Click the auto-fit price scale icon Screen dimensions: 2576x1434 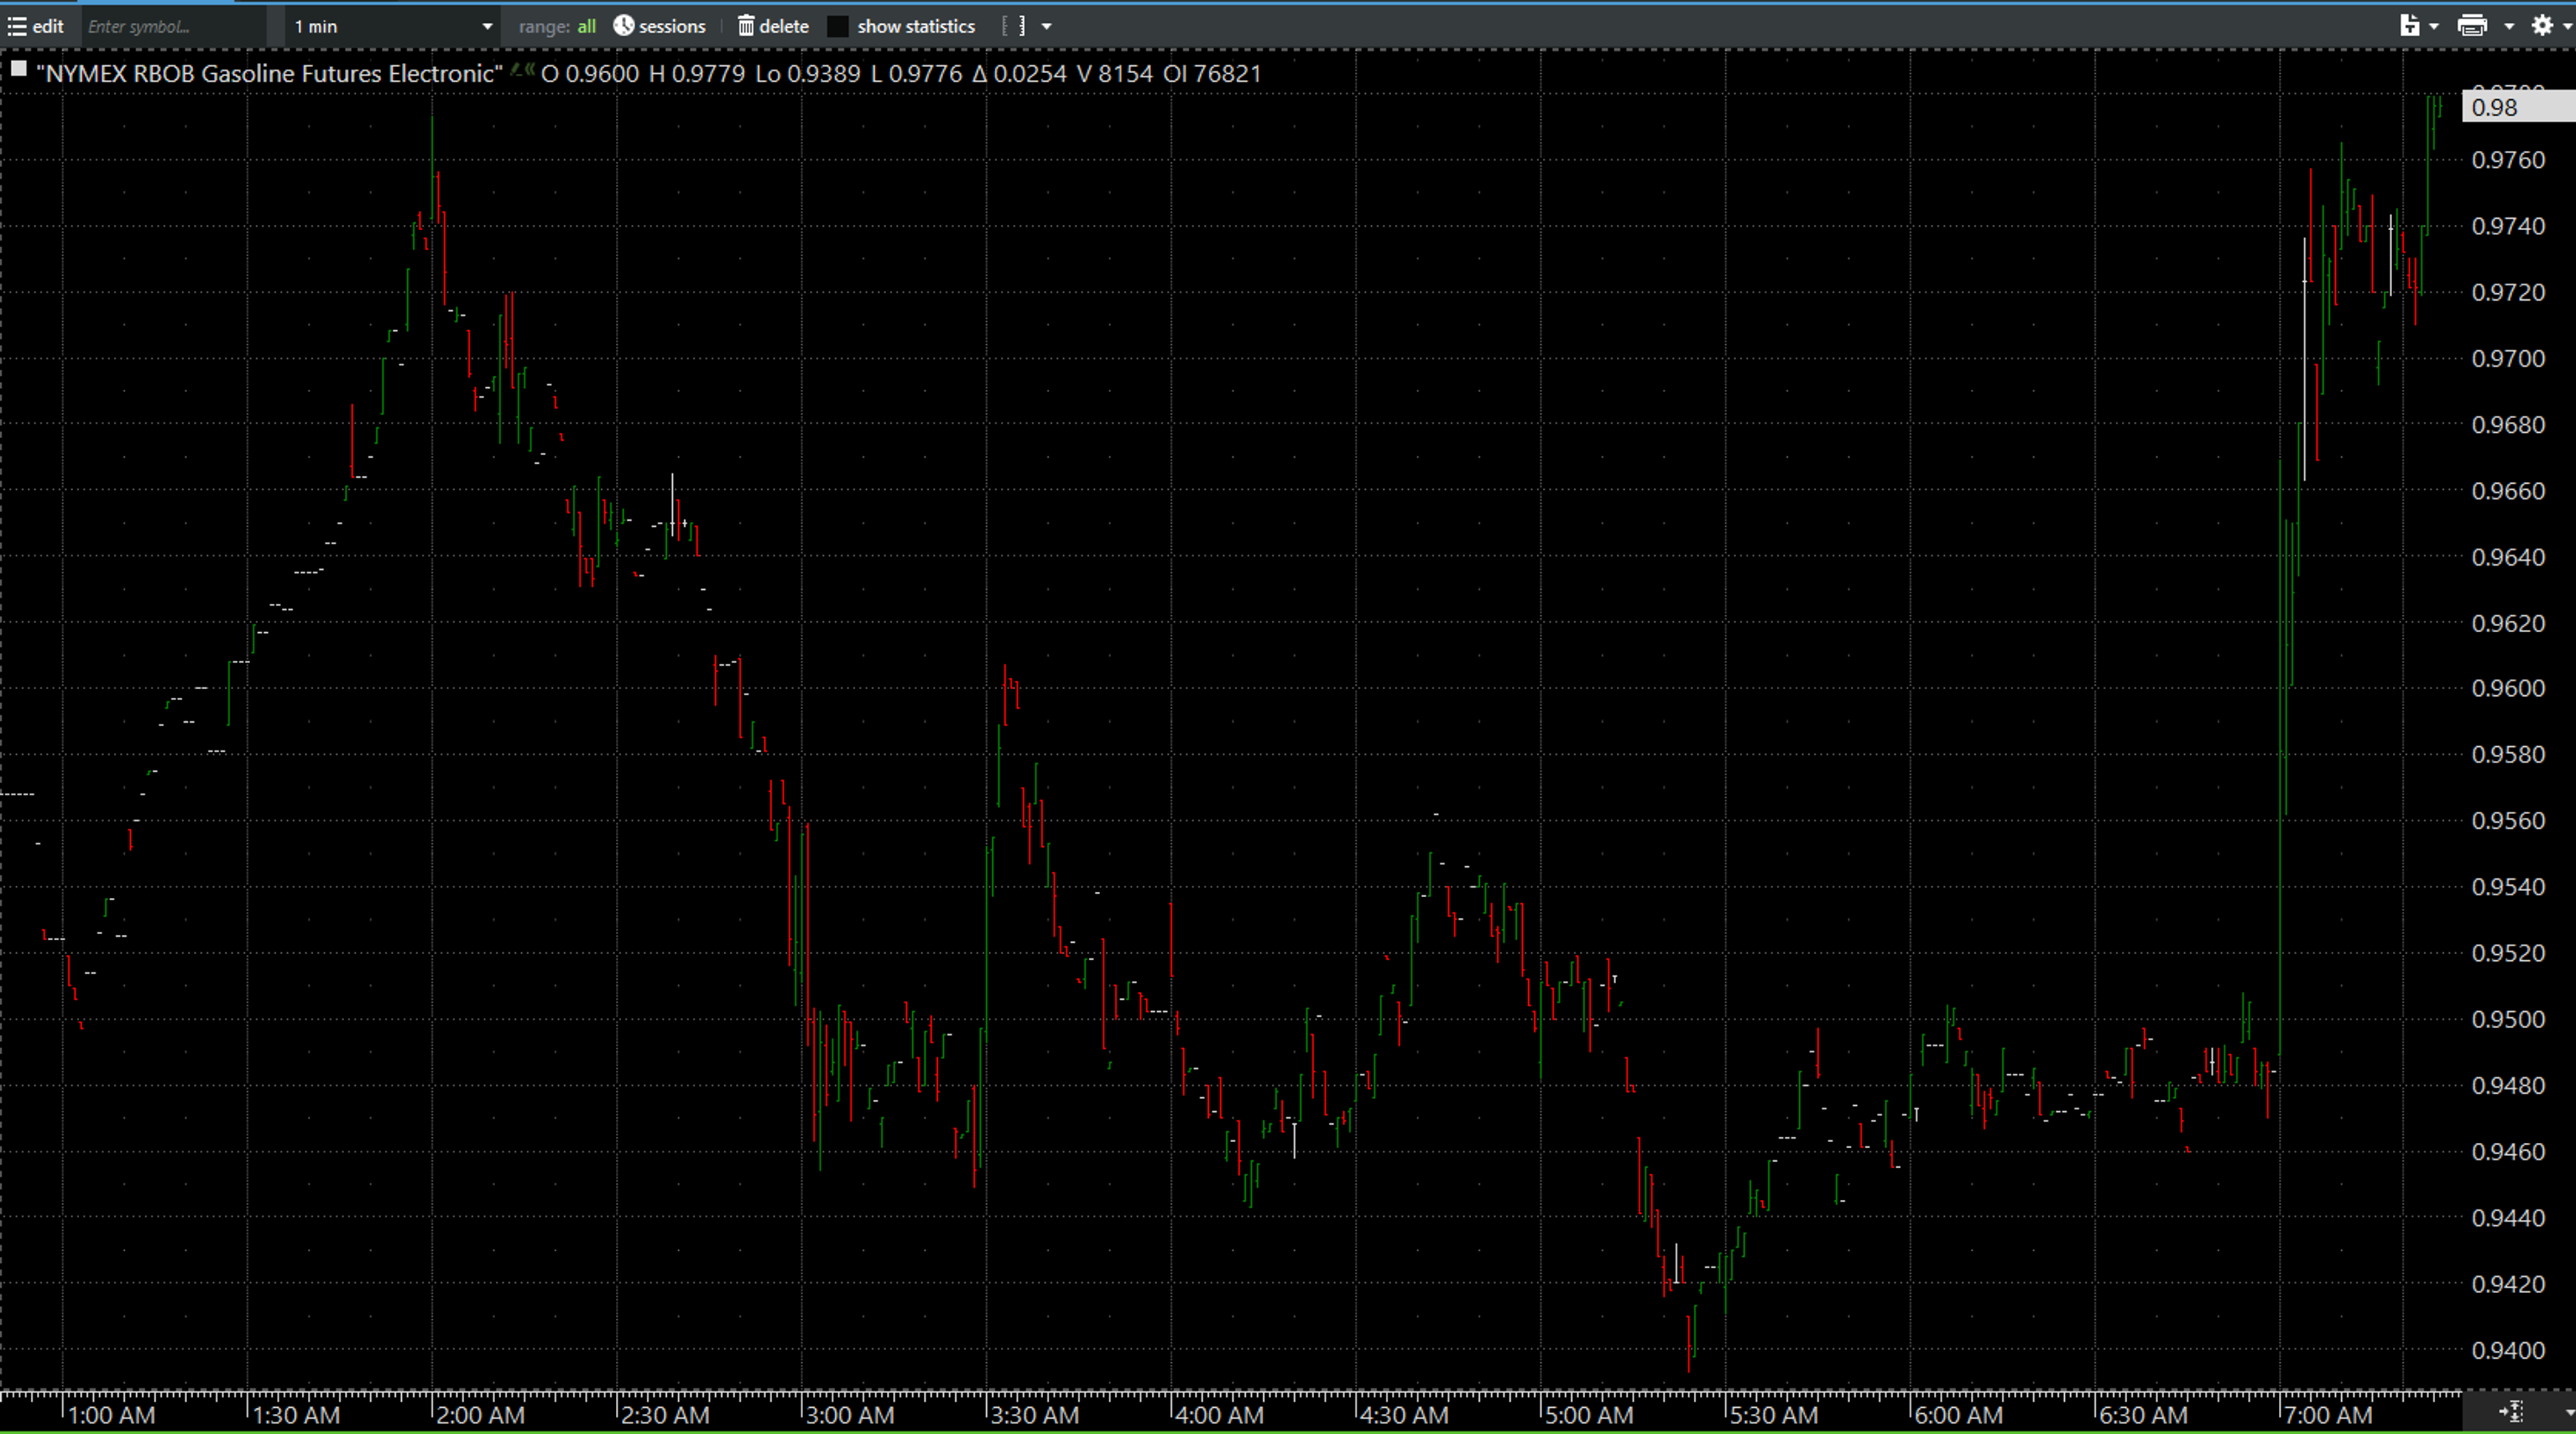pos(2511,1412)
